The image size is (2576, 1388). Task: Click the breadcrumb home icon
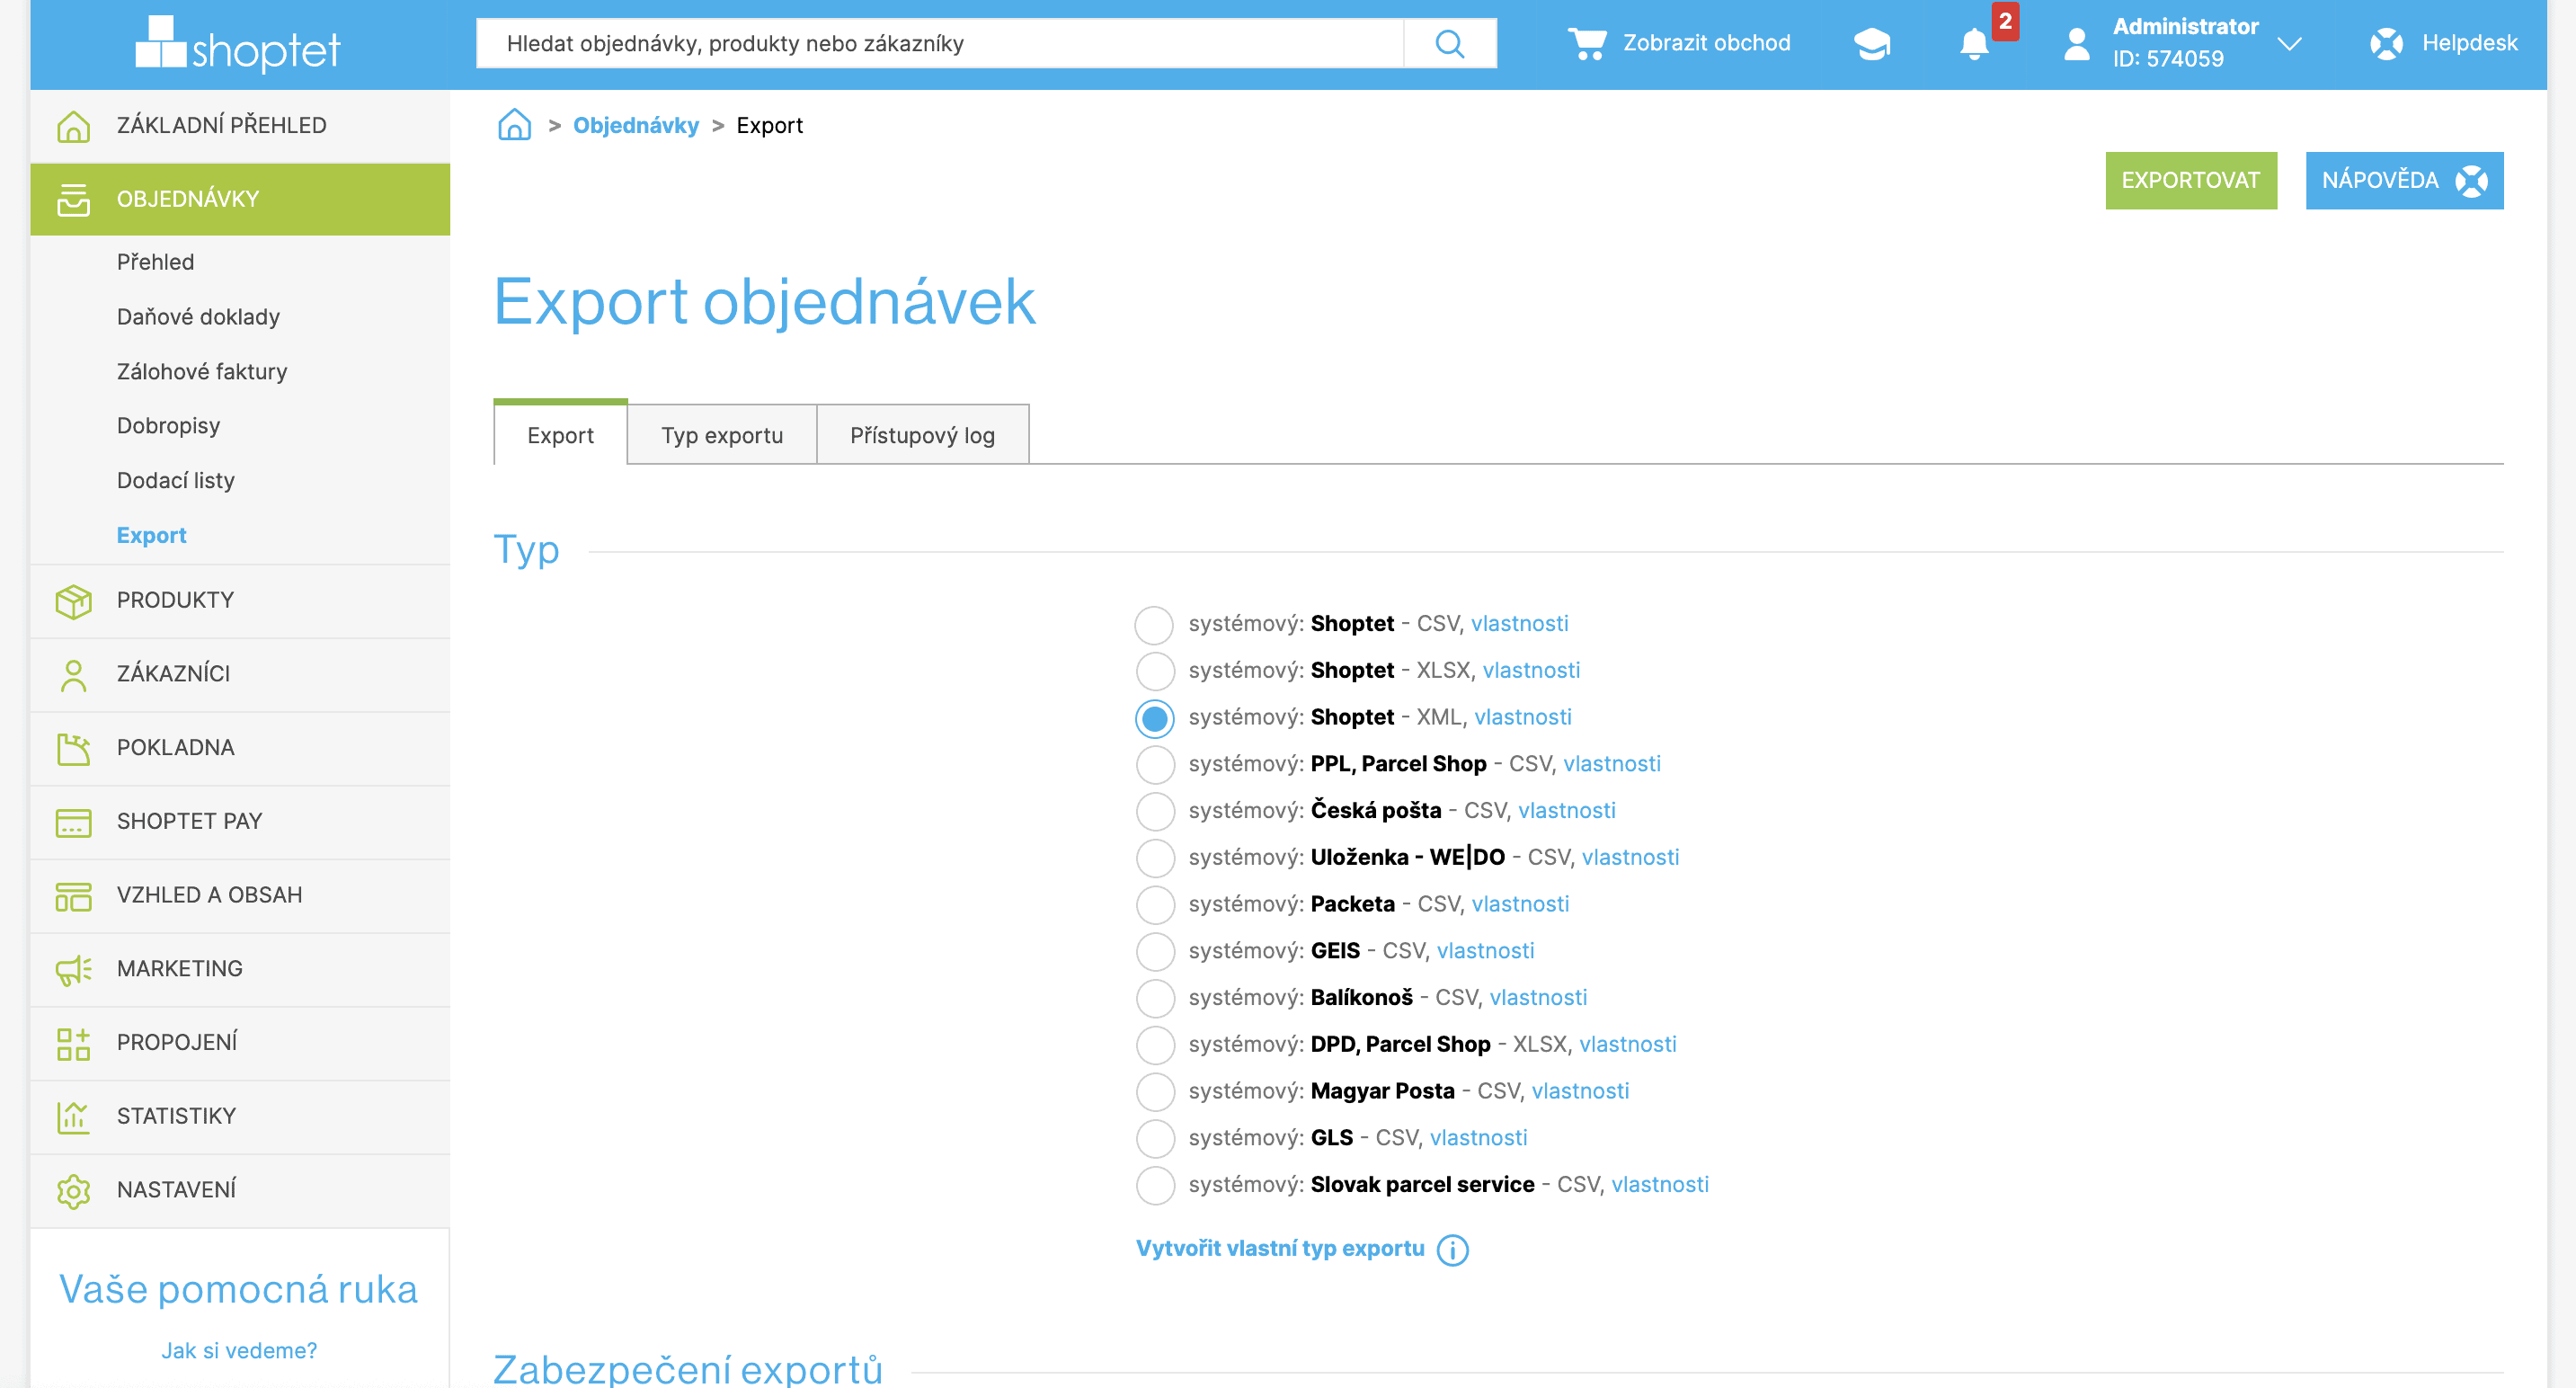pyautogui.click(x=514, y=124)
